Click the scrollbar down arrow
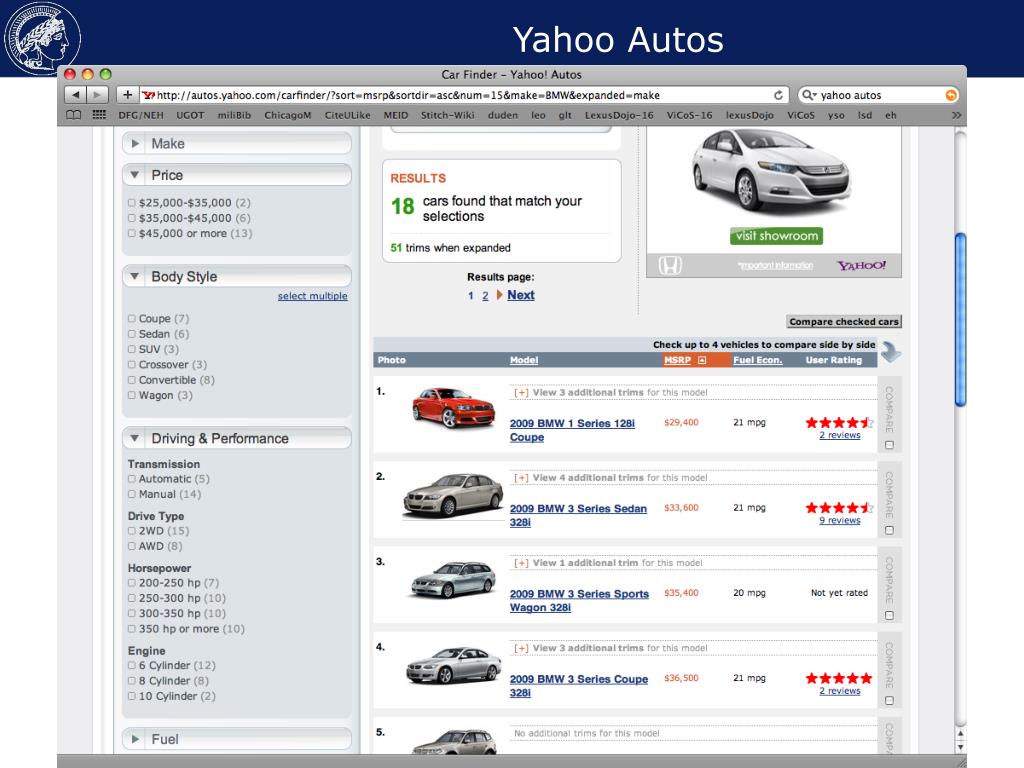Viewport: 1024px width, 768px height. [x=960, y=747]
